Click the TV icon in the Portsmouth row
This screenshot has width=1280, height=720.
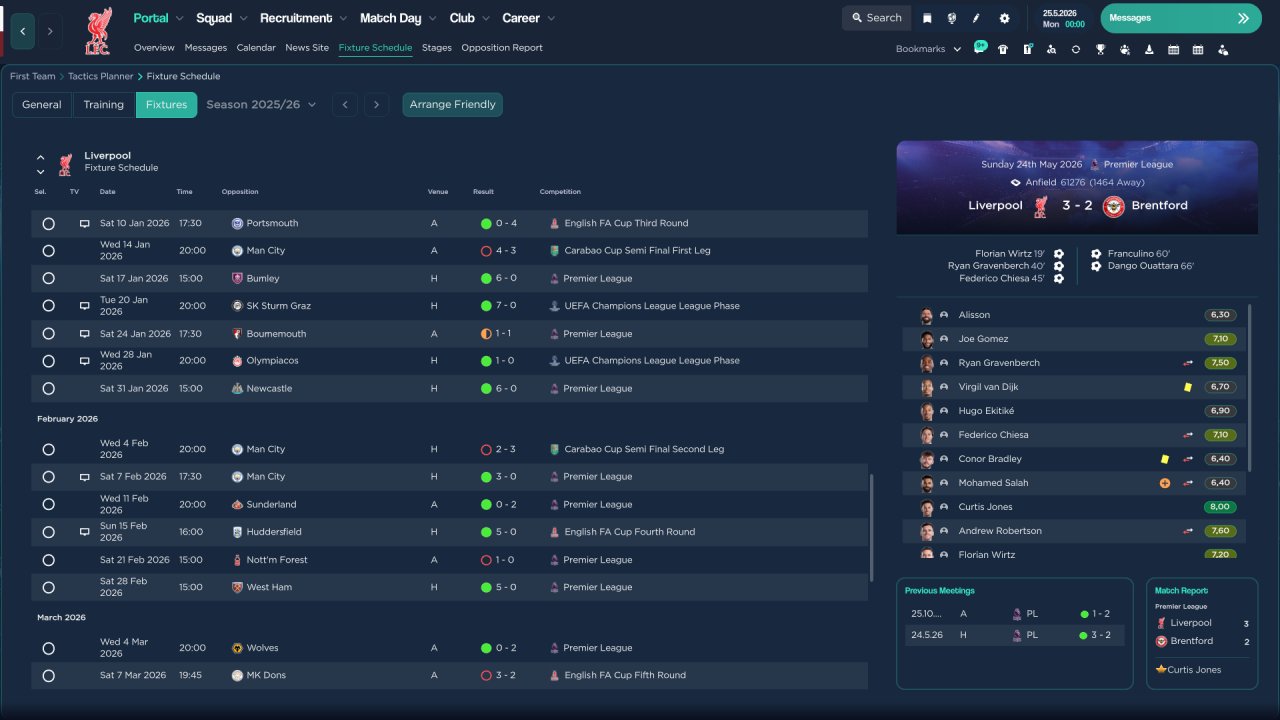85,223
